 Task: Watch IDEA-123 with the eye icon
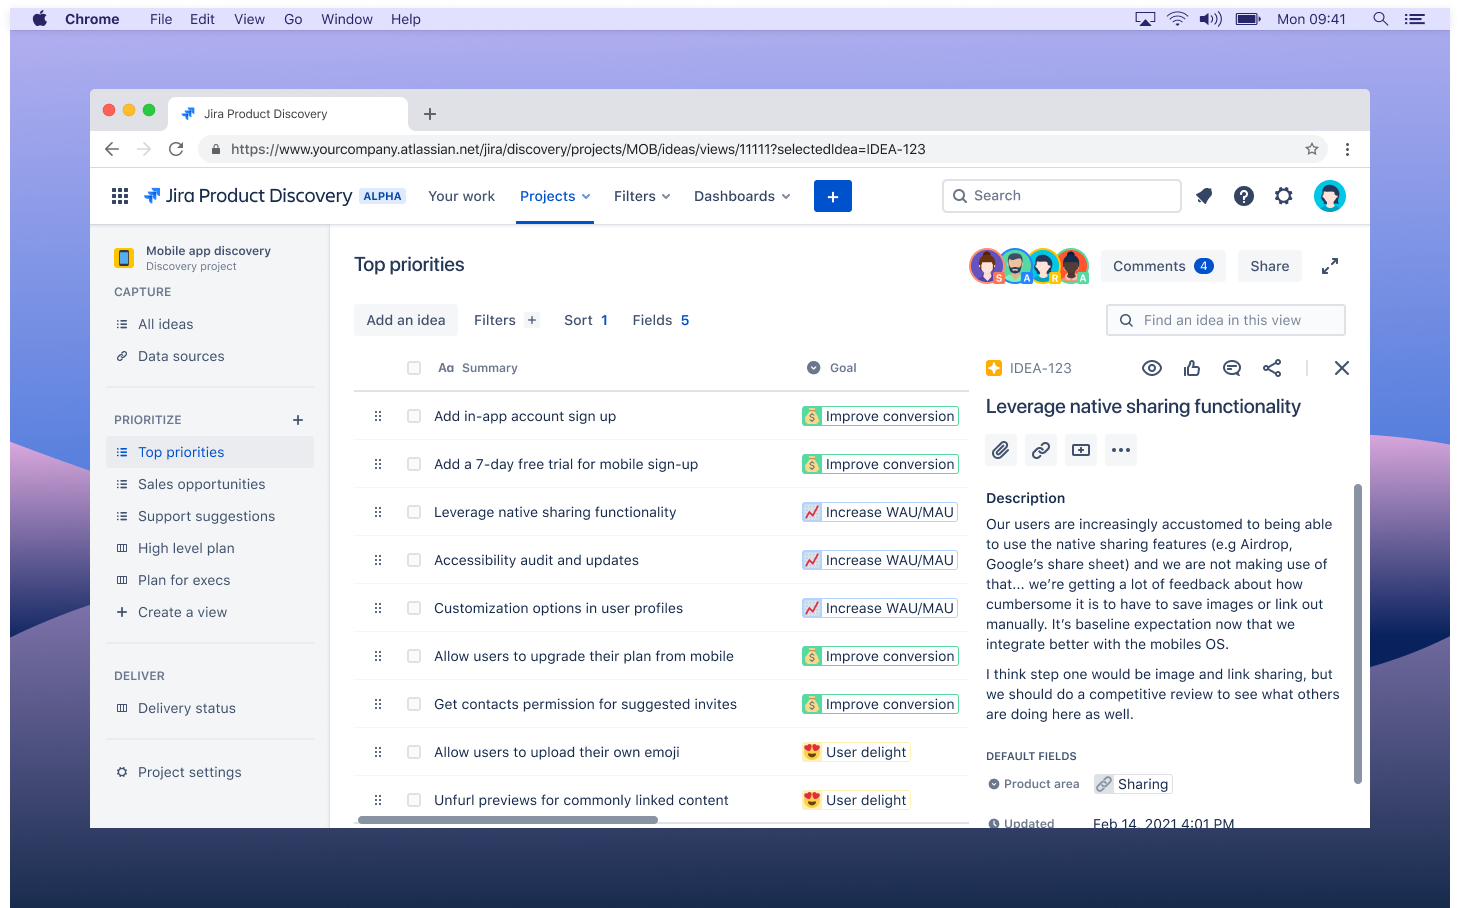tap(1152, 368)
